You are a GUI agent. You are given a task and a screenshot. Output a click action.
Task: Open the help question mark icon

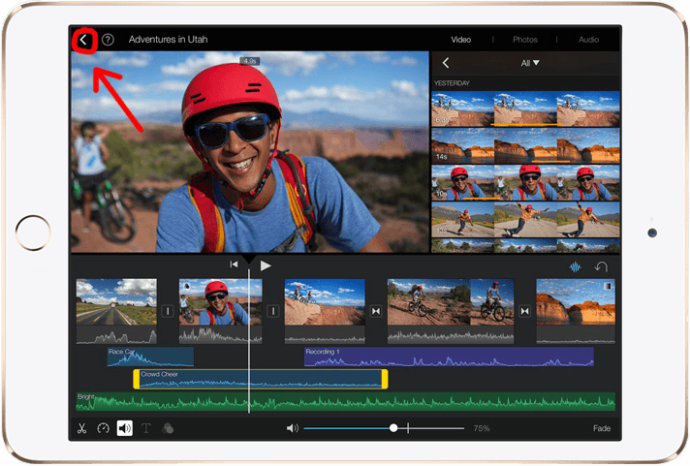point(108,40)
